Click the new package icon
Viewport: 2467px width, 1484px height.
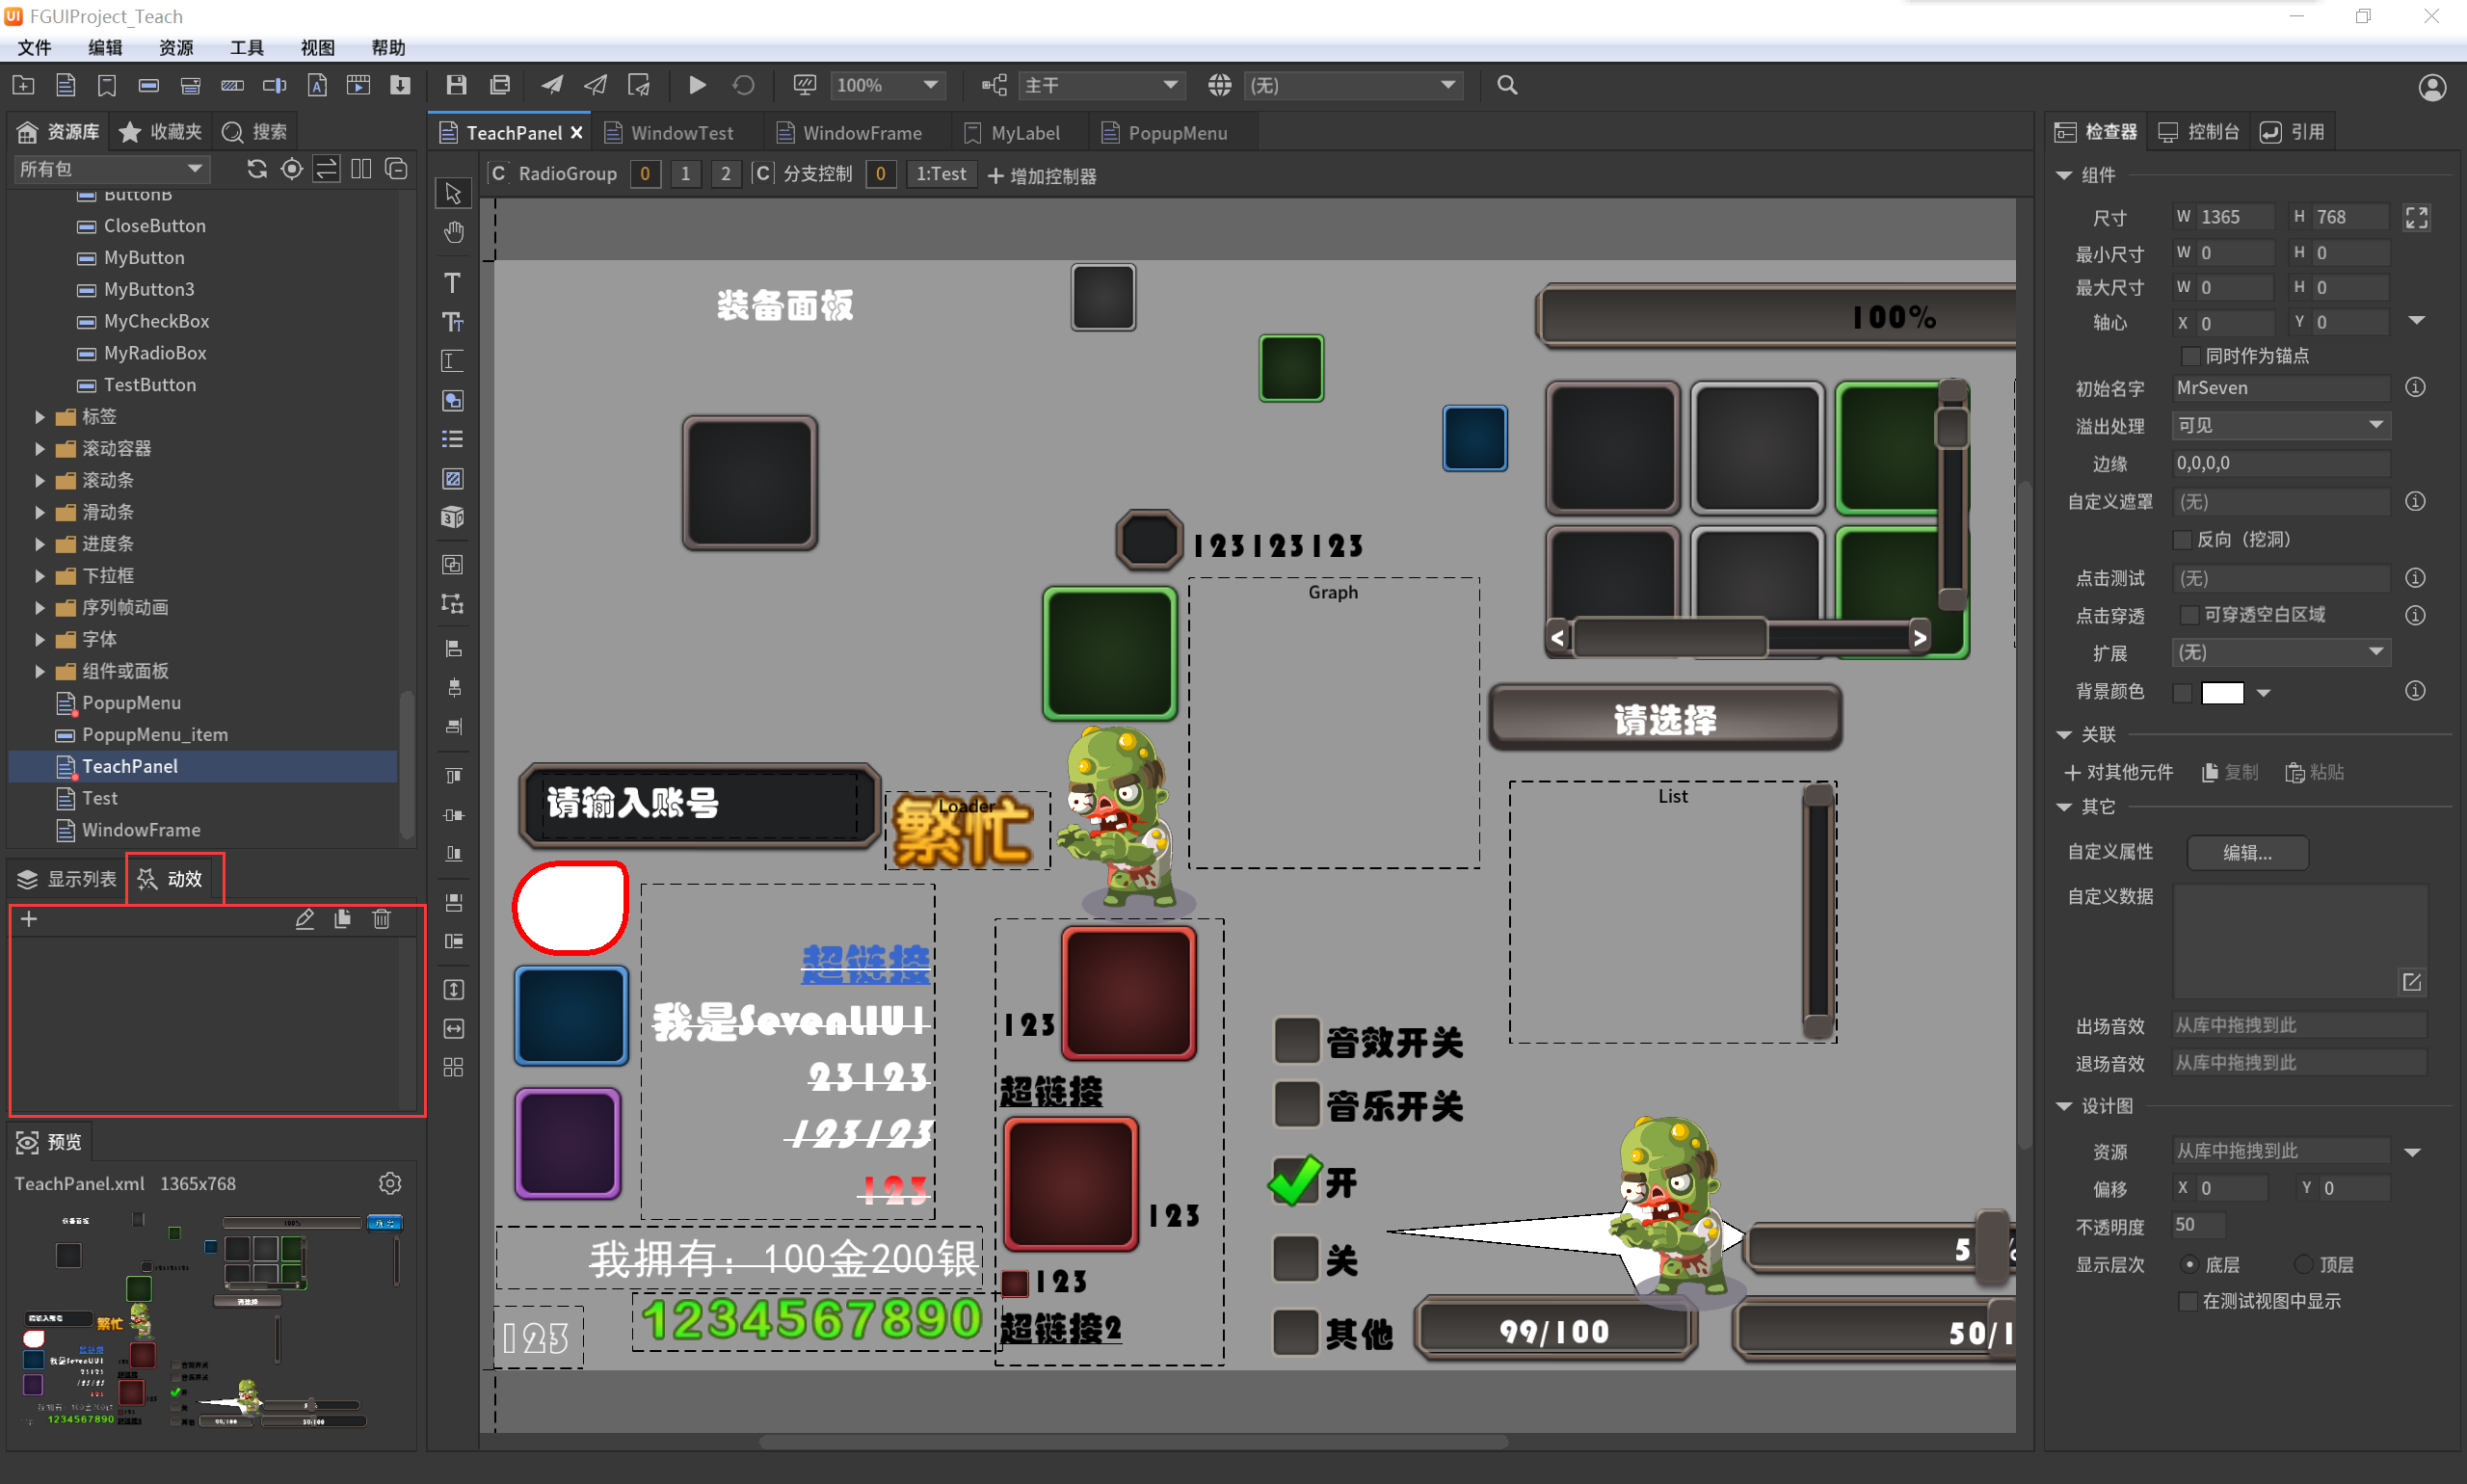(x=23, y=85)
